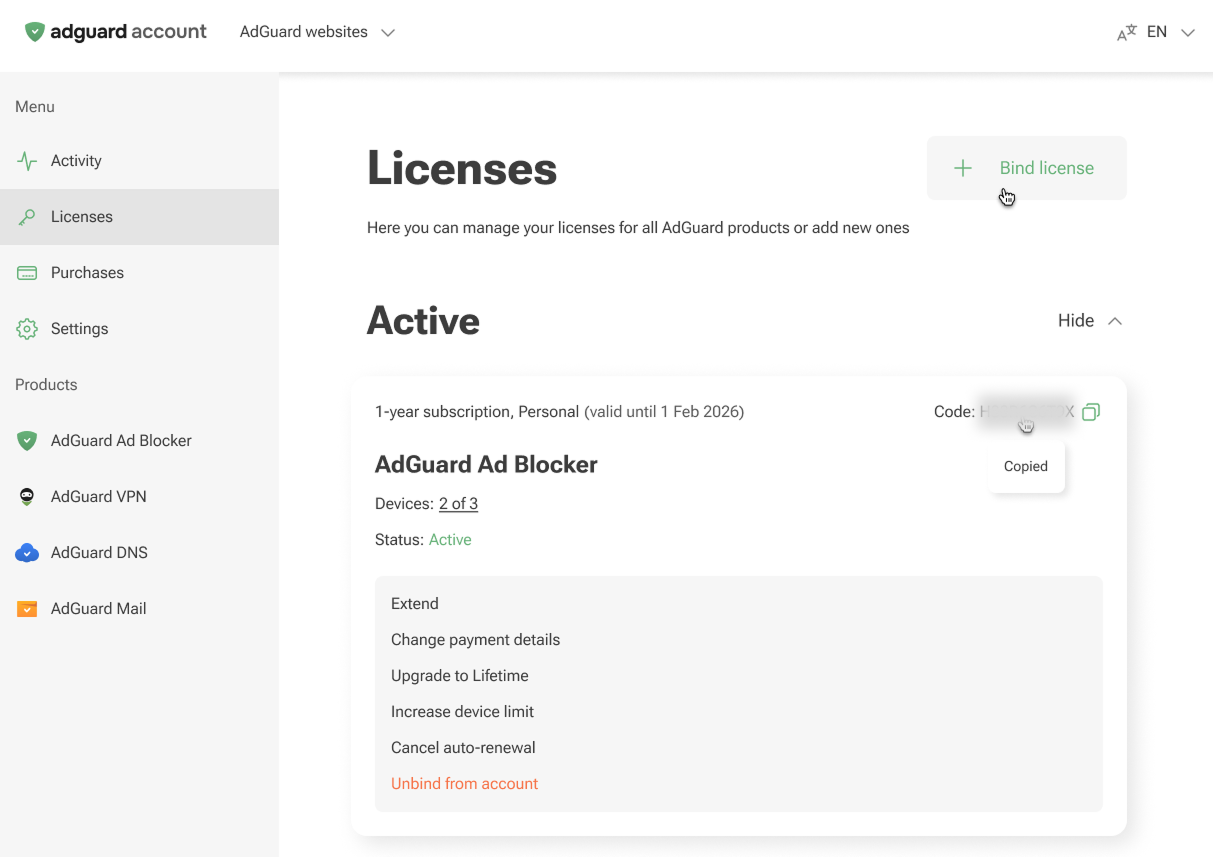The height and width of the screenshot is (857, 1213).
Task: Click the 'Copied' tooltip
Action: (x=1026, y=467)
